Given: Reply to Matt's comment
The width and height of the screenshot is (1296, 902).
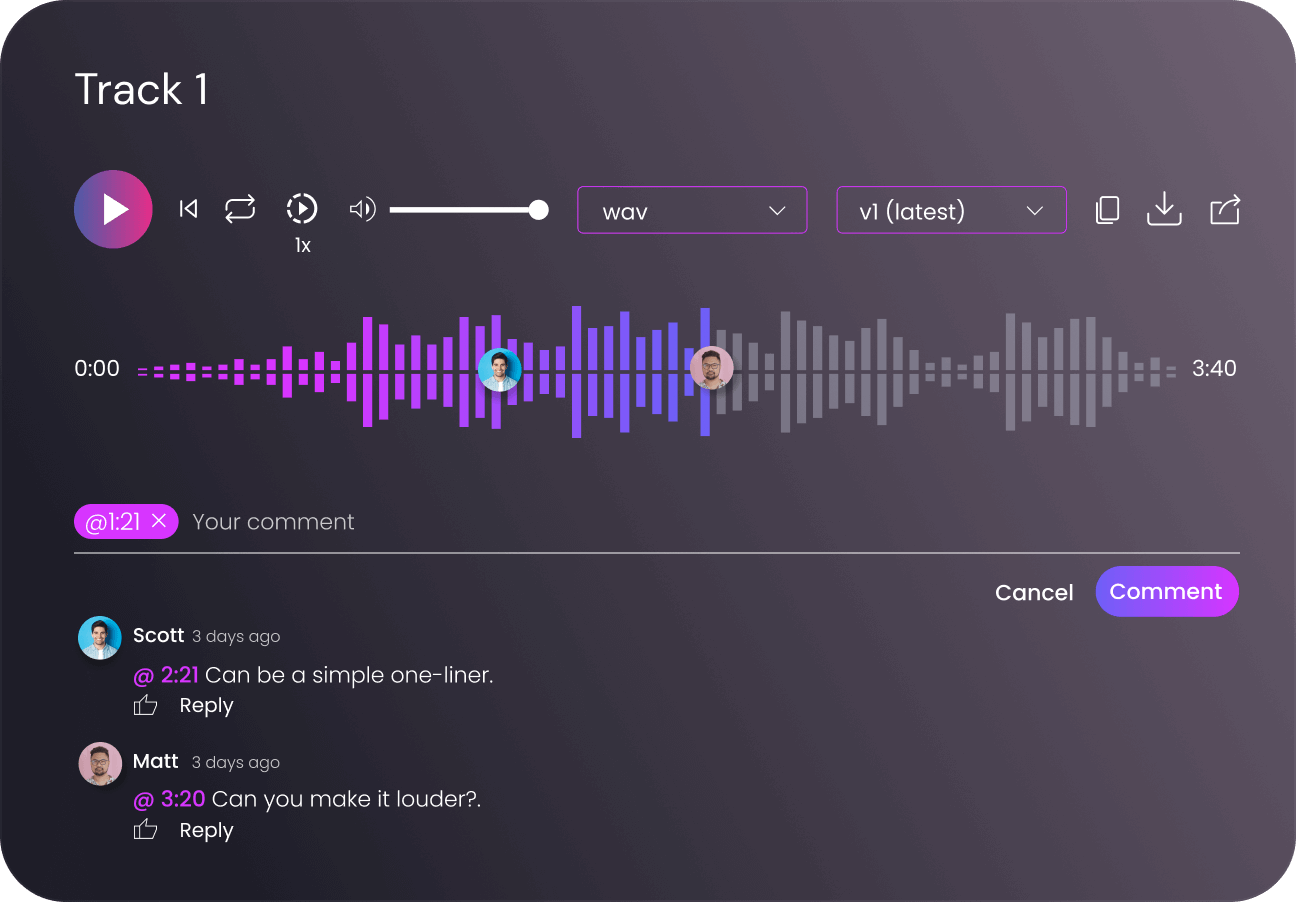Looking at the screenshot, I should [x=206, y=830].
